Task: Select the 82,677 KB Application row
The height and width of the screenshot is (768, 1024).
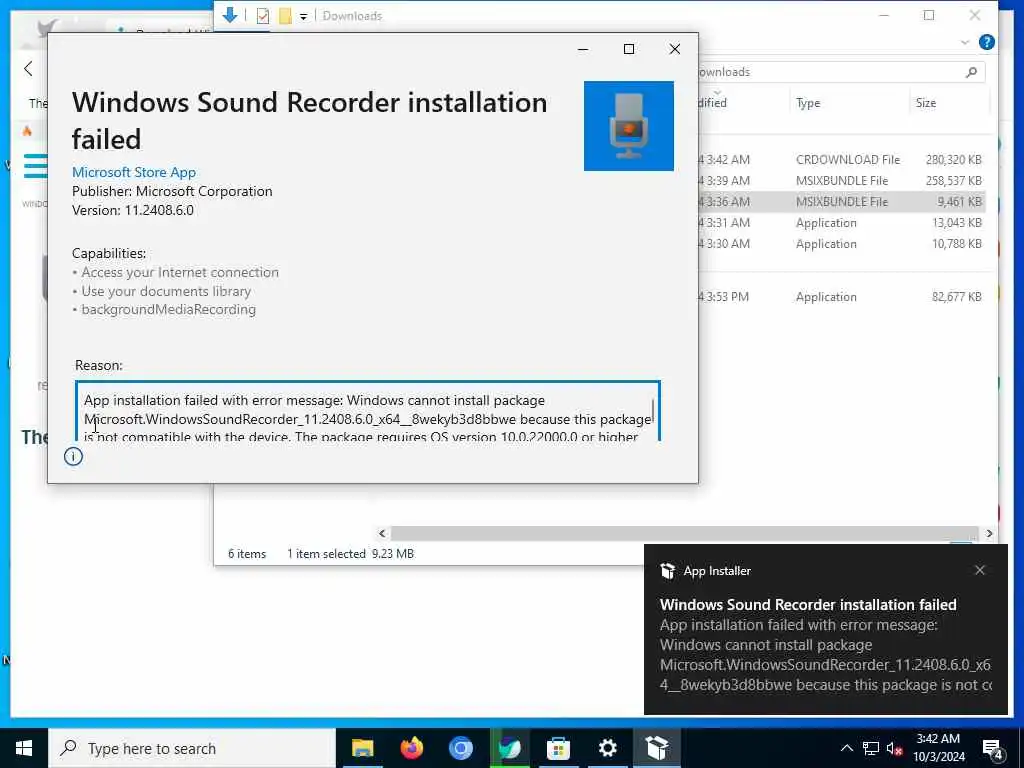Action: pyautogui.click(x=842, y=296)
